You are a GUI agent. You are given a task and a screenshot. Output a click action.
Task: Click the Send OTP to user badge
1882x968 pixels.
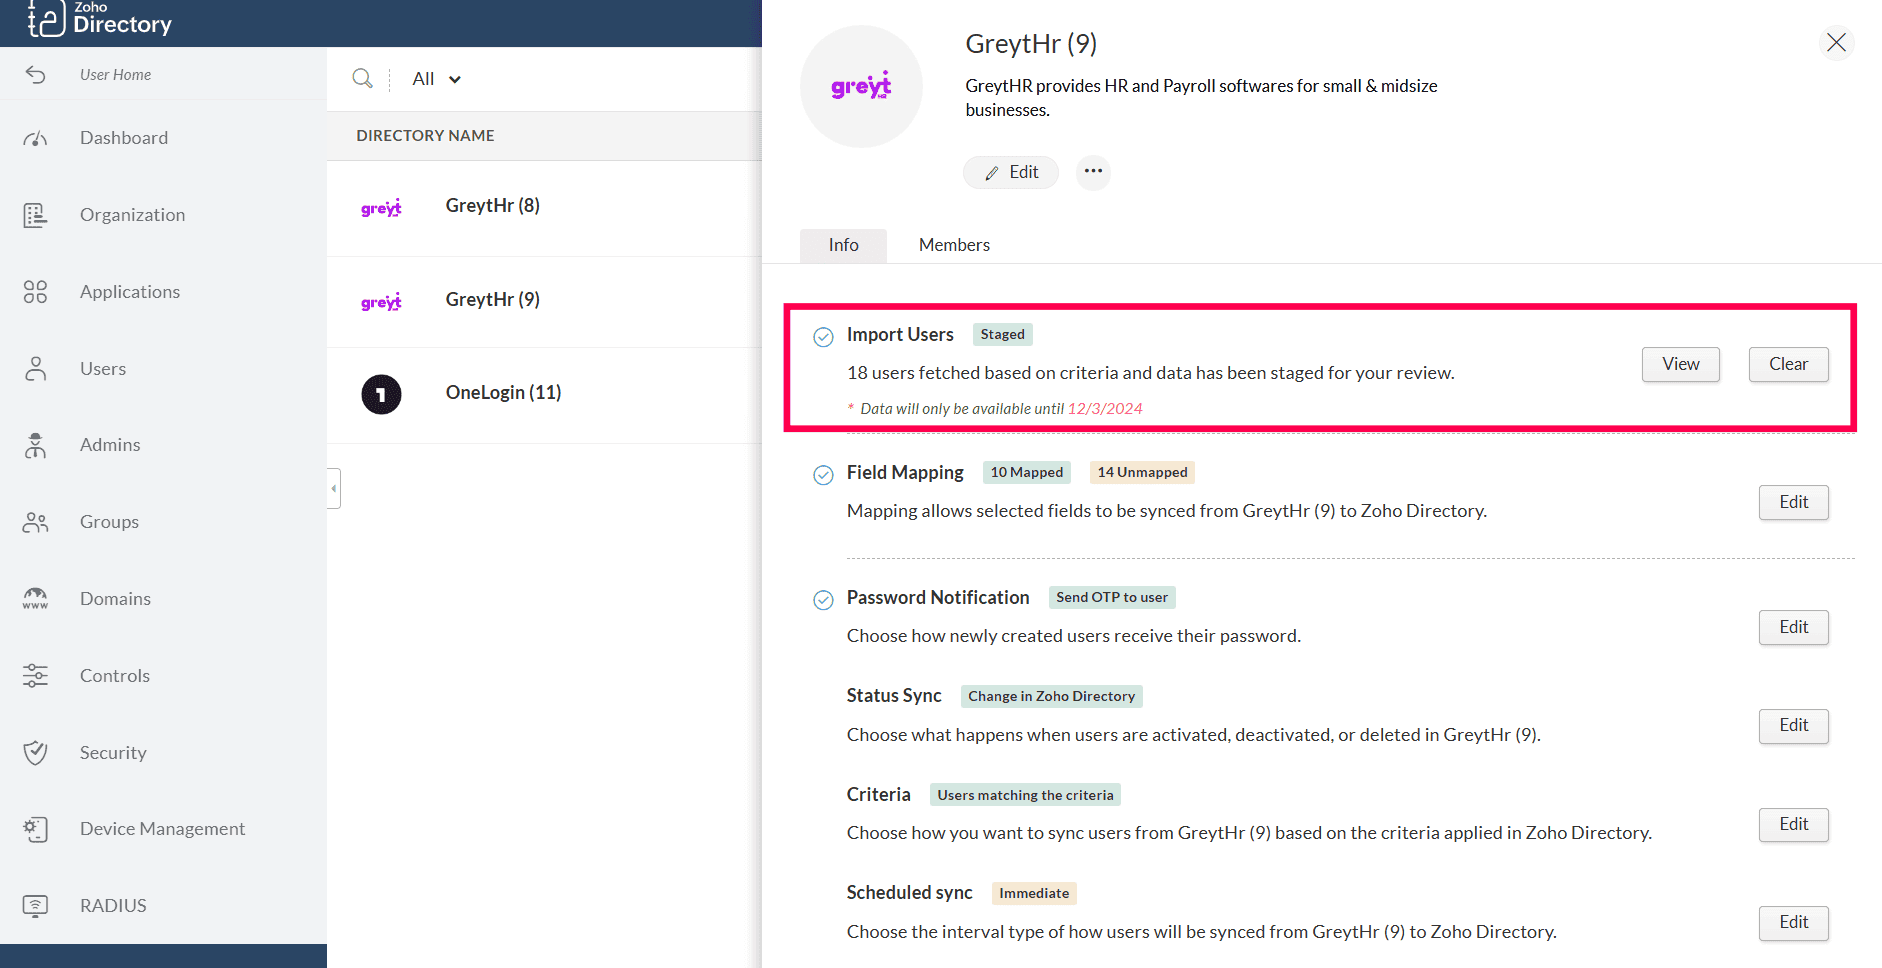1112,597
